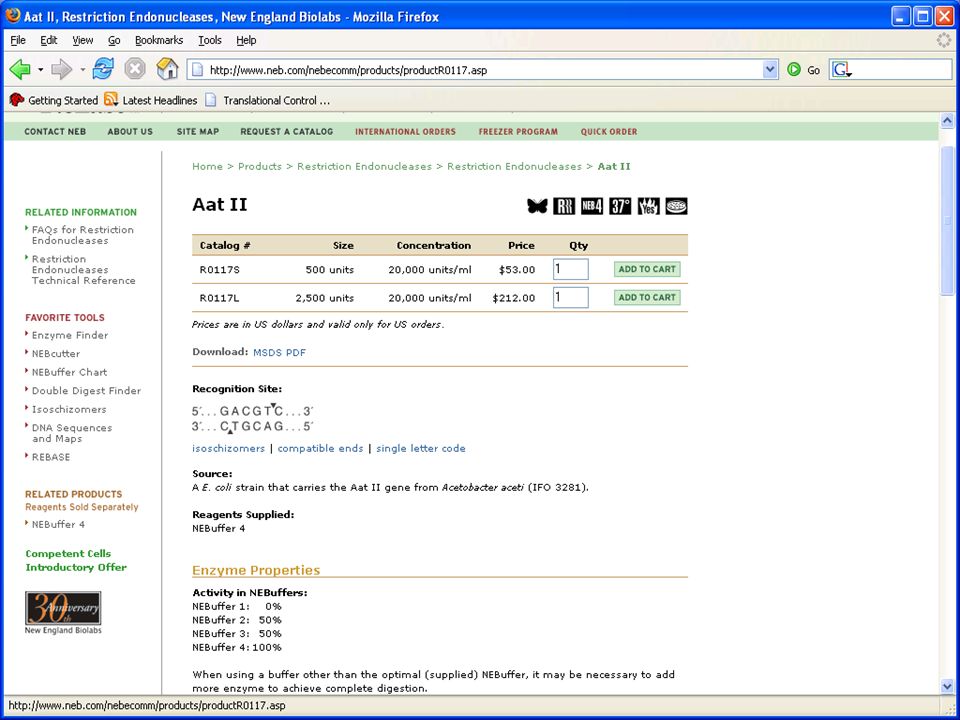The image size is (960, 720).
Task: Click the Forward arrow button
Action: [x=61, y=69]
